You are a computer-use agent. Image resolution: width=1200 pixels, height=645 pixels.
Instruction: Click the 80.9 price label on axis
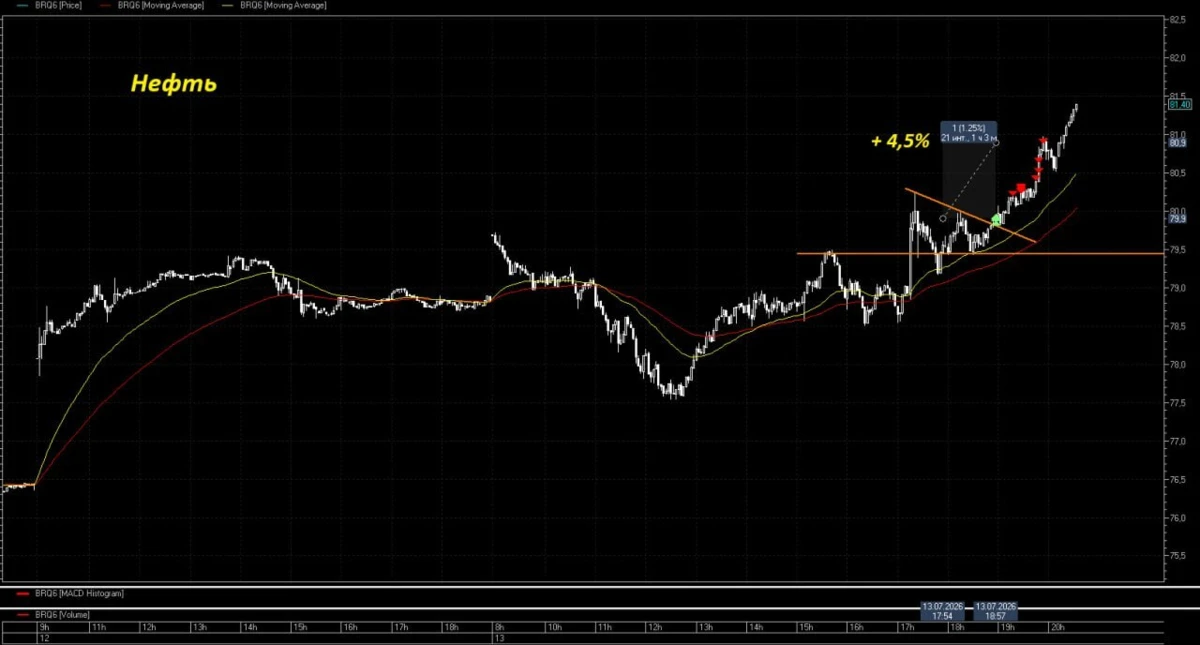click(x=1177, y=142)
